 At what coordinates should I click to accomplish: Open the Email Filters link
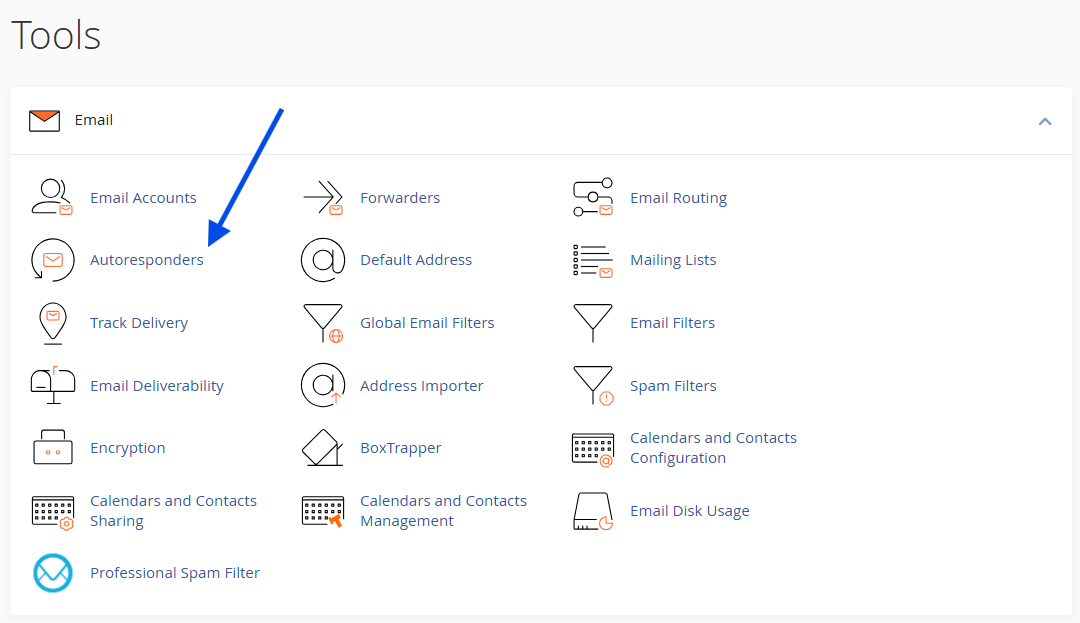(x=672, y=323)
